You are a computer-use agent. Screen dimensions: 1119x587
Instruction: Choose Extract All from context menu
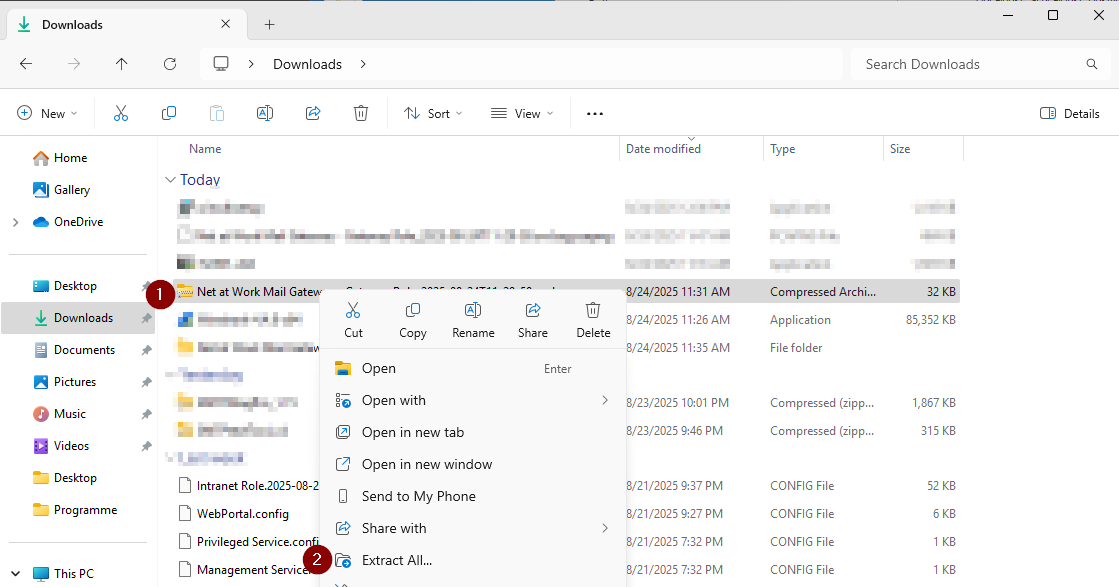point(397,560)
